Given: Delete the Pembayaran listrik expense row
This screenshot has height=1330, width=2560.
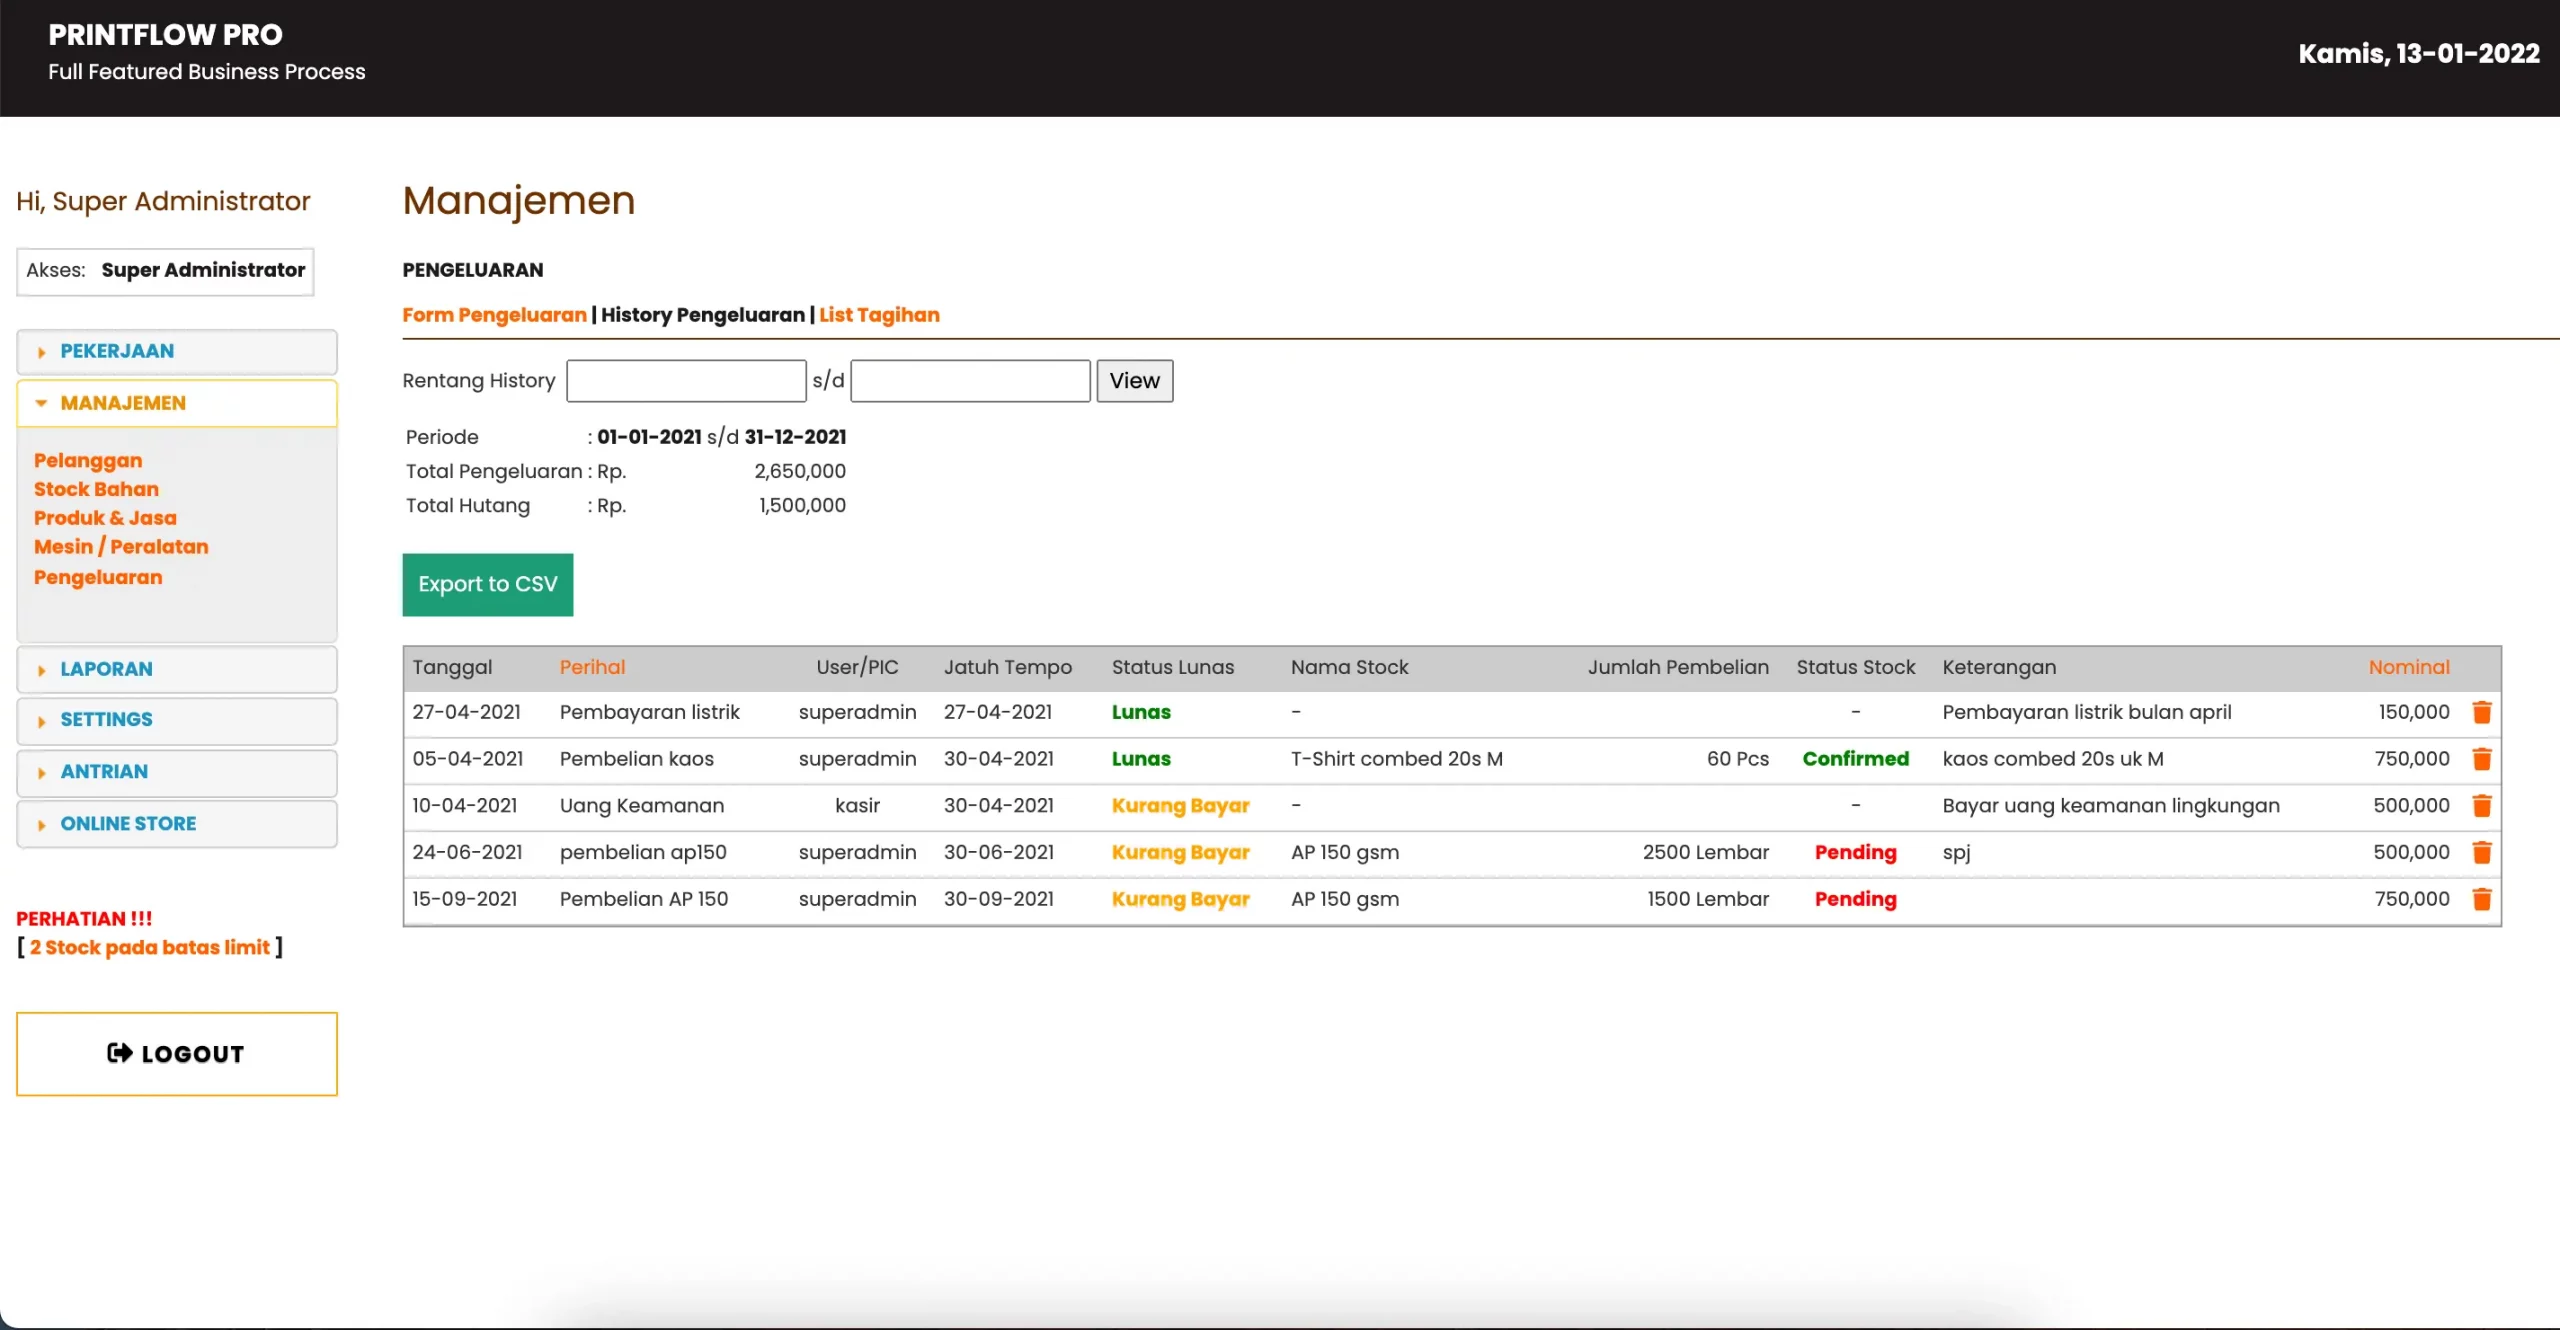Looking at the screenshot, I should [x=2481, y=712].
